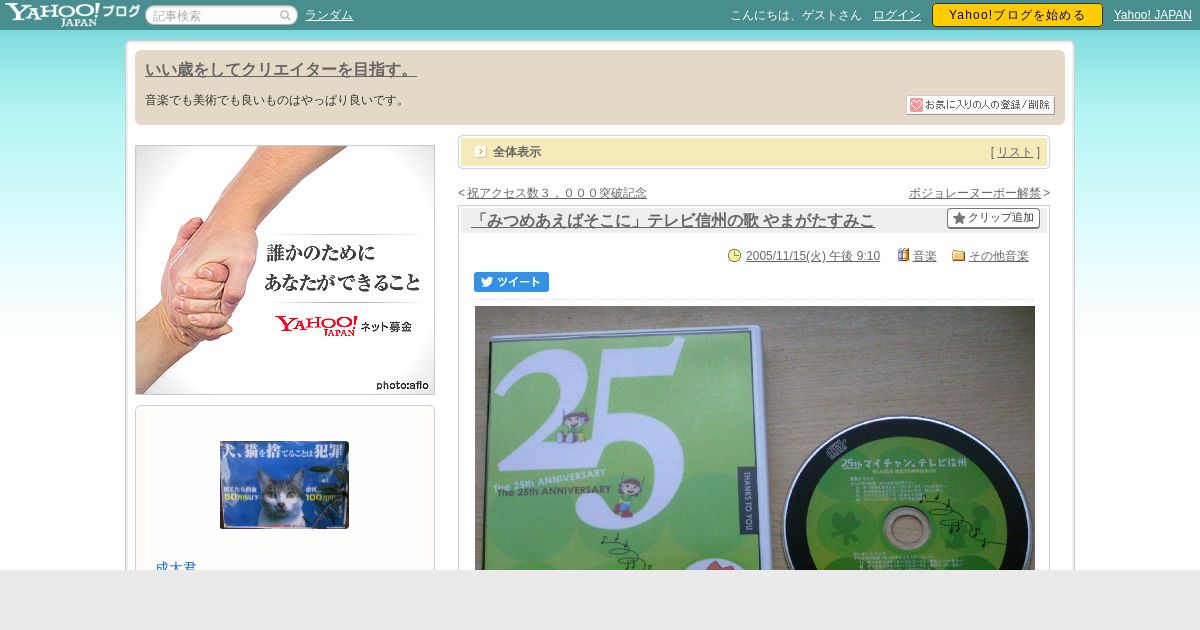
Task: Click the folder icon beside その他音楽
Action: point(958,256)
